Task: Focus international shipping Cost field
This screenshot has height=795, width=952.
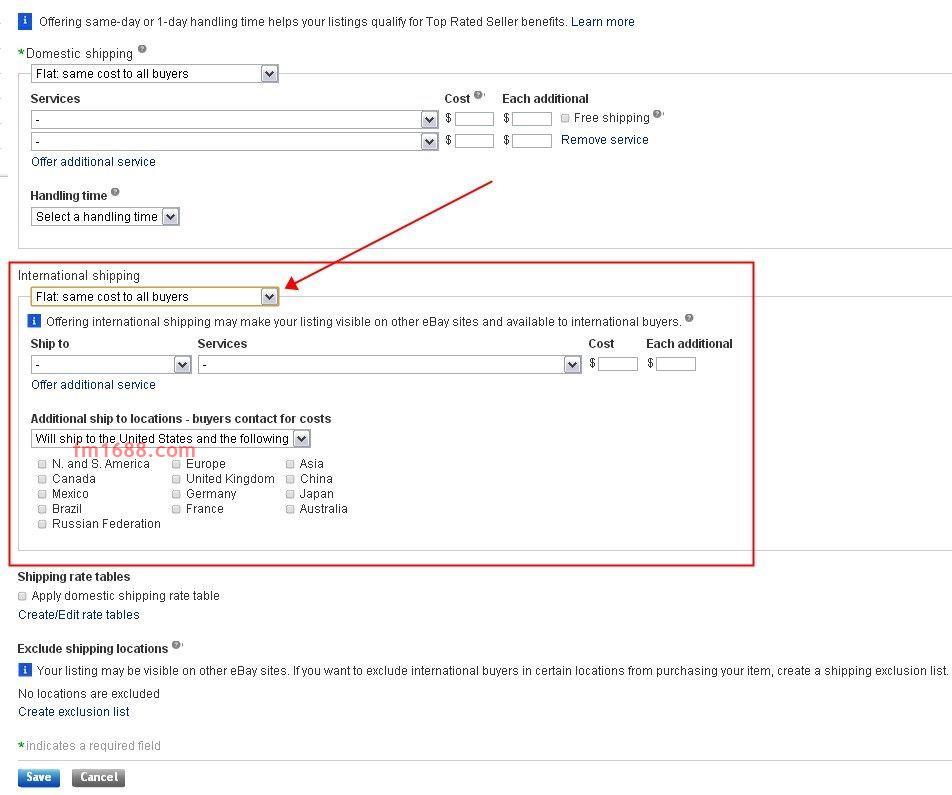Action: click(618, 364)
